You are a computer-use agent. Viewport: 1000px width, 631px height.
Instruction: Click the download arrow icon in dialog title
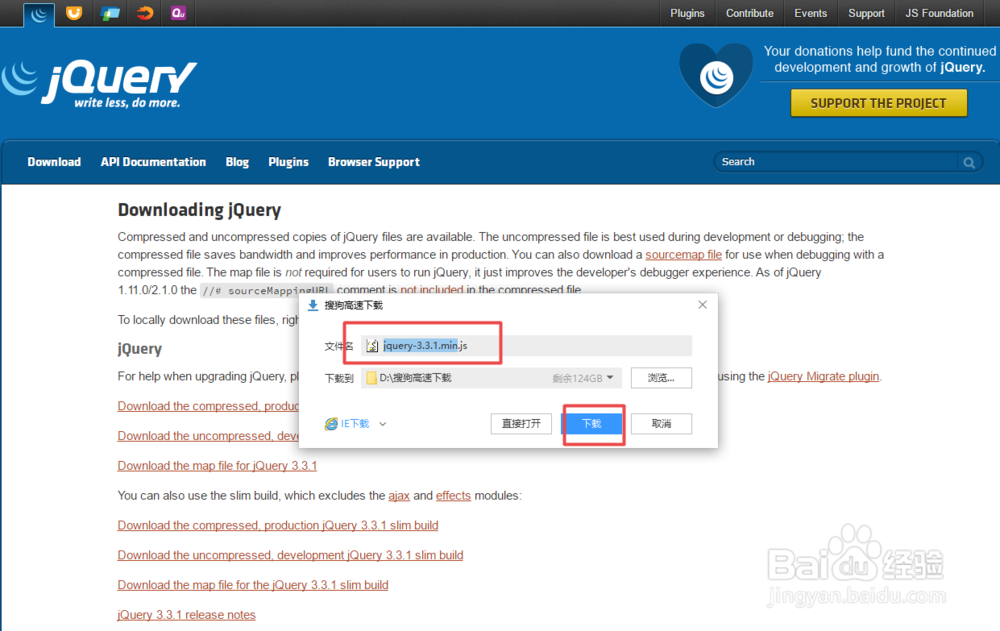point(312,305)
